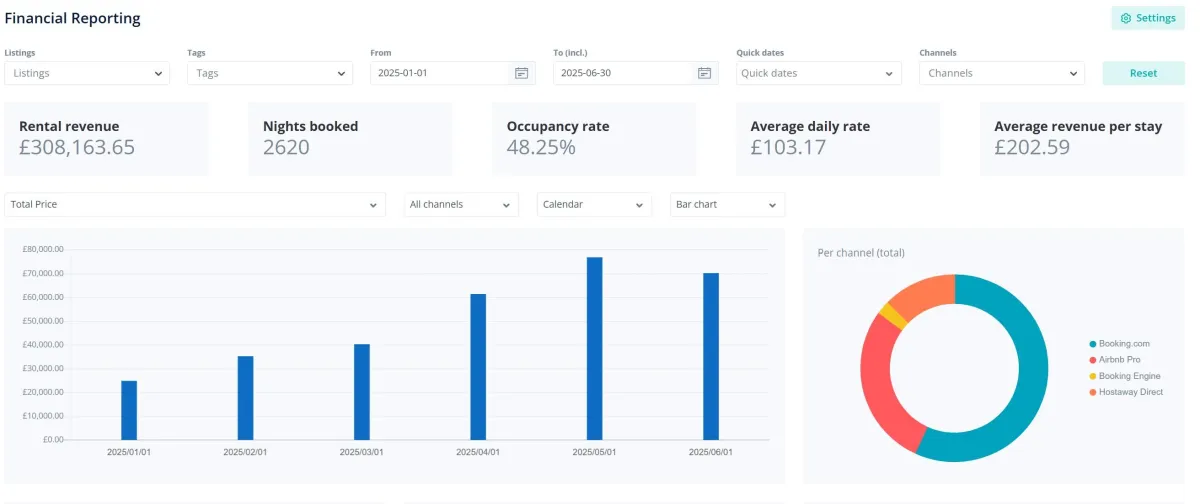Click the Settings gear button
This screenshot has height=504, width=1200.
[1147, 18]
